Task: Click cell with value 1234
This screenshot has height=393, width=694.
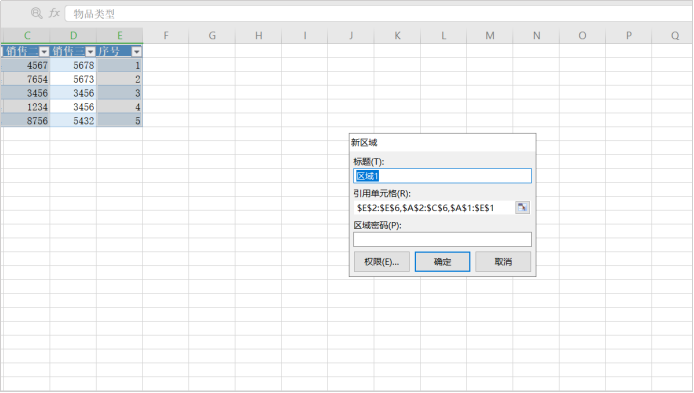Action: click(x=26, y=107)
